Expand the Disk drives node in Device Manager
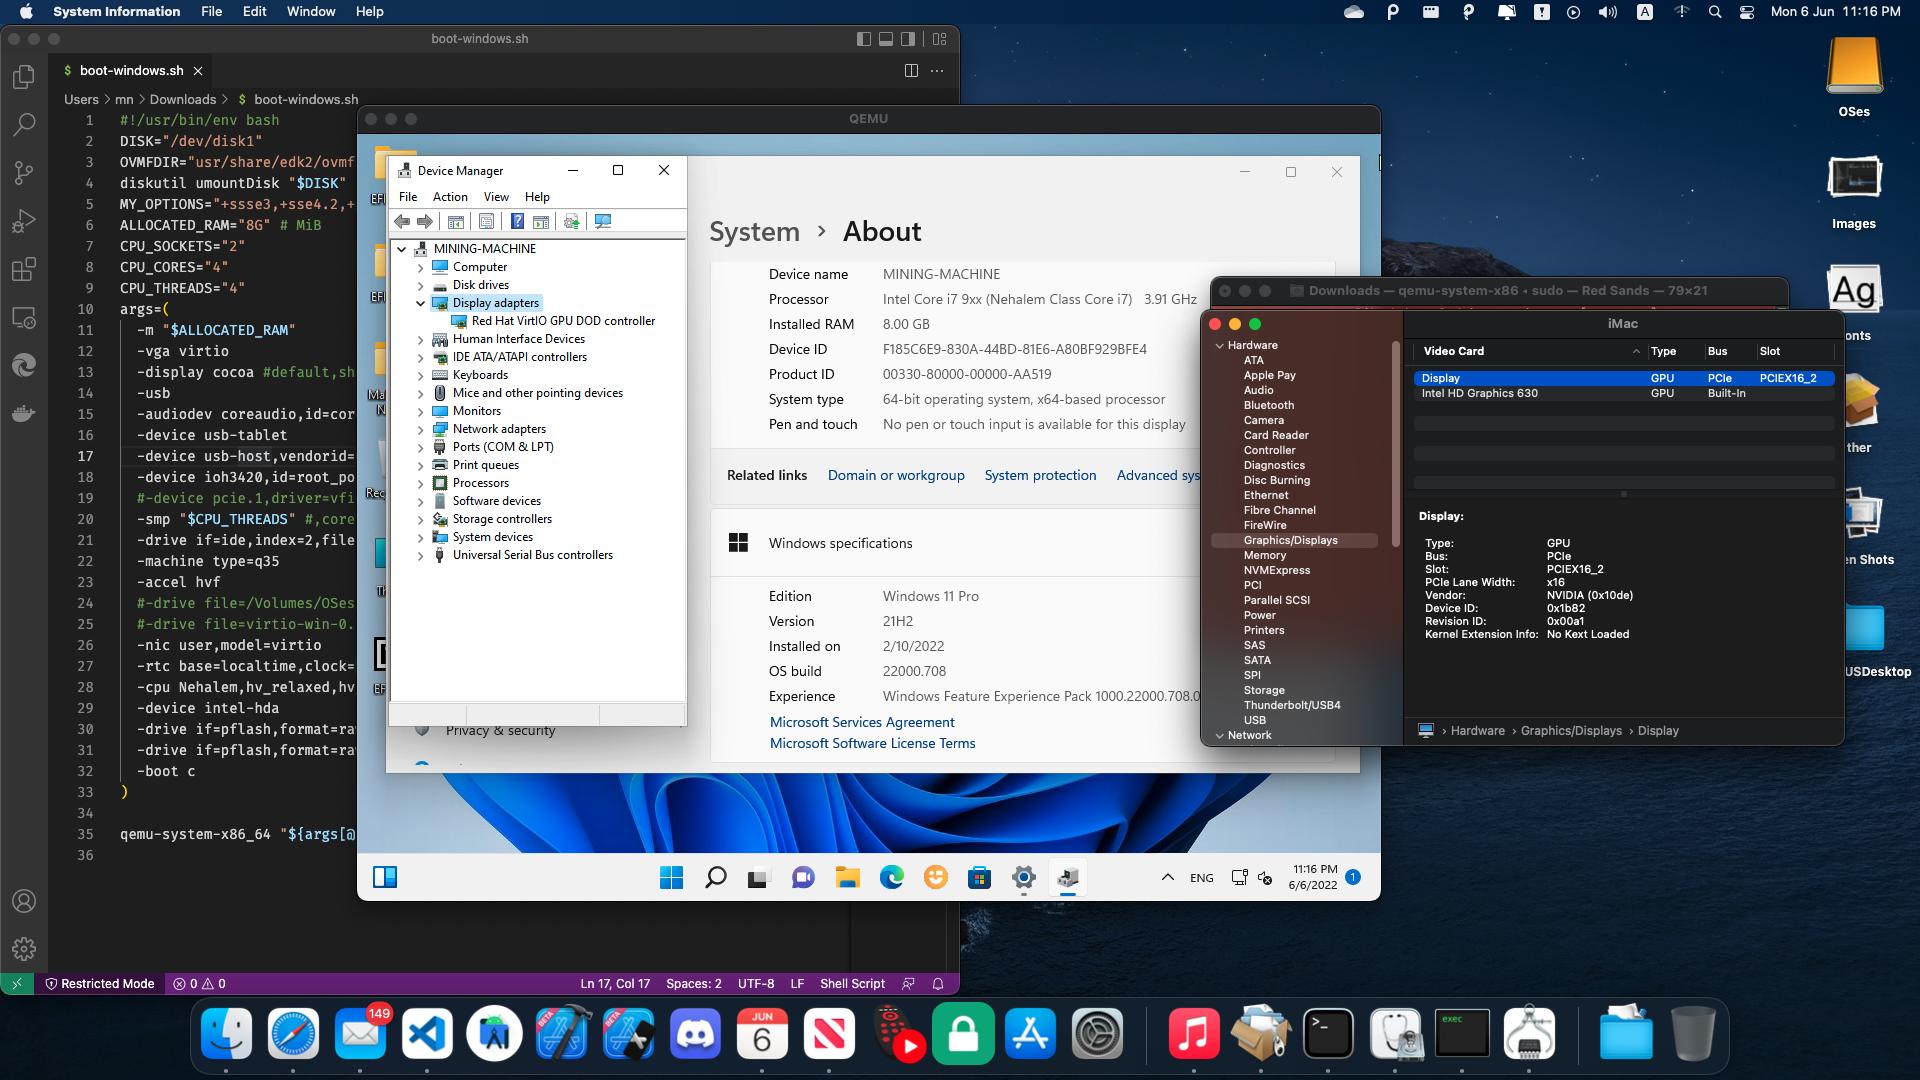Viewport: 1920px width, 1080px height. coord(420,285)
